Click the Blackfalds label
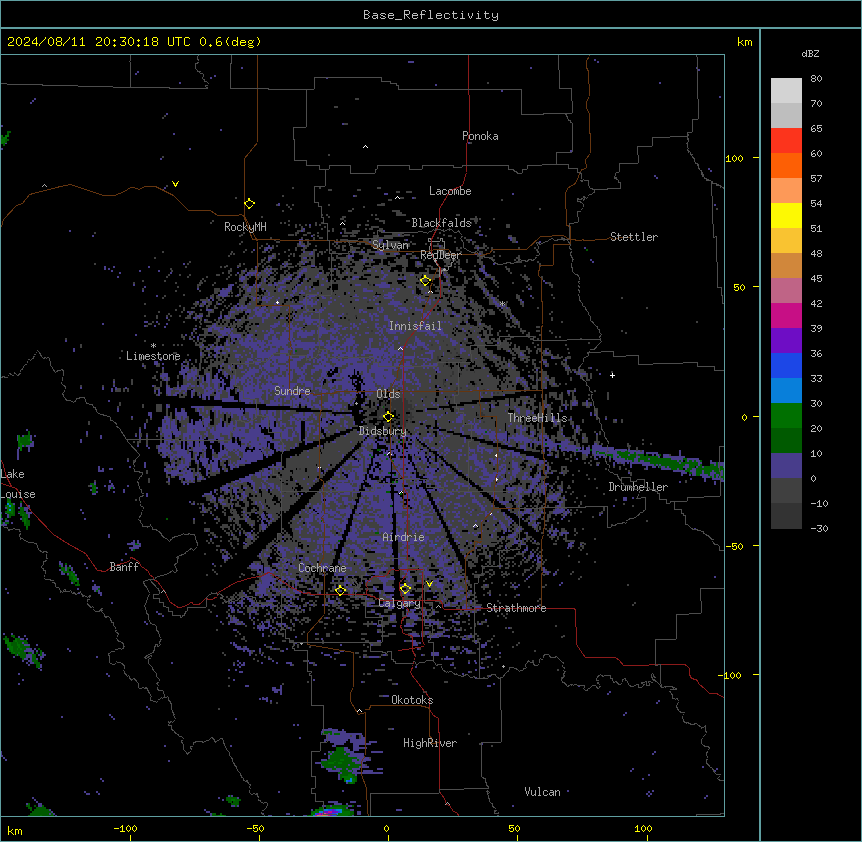 (441, 223)
